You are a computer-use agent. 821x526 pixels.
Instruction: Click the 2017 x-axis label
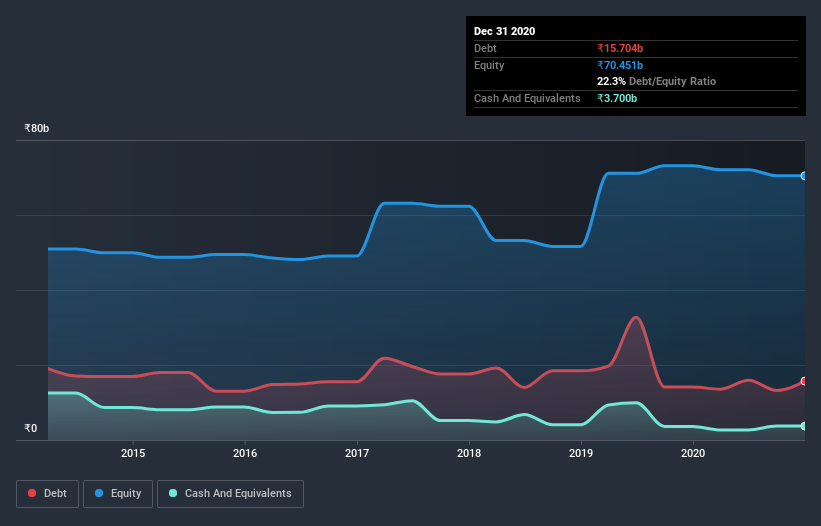click(x=357, y=453)
